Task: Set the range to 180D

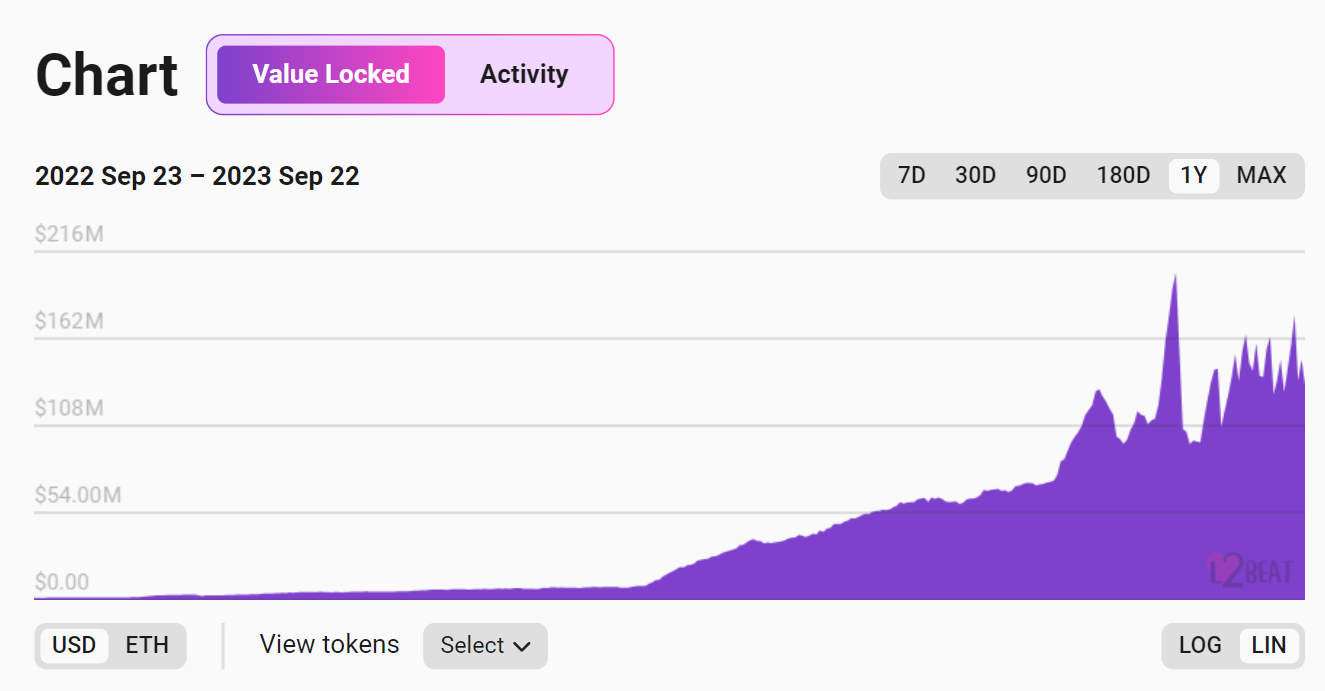Action: [1123, 176]
